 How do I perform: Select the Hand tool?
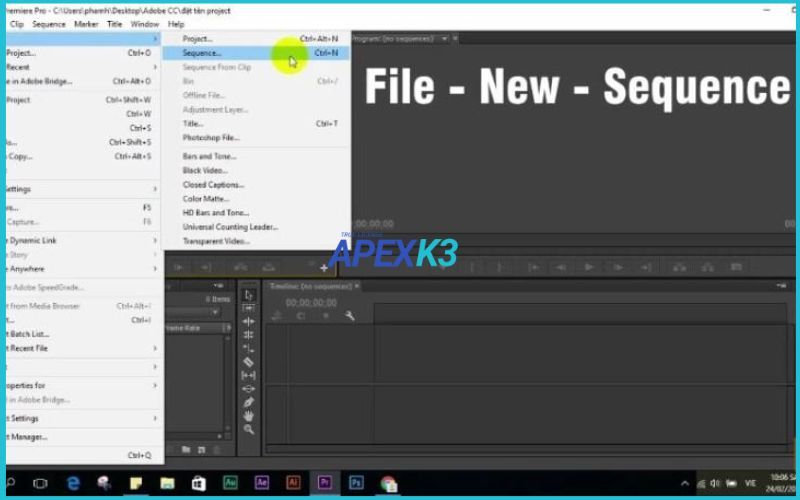[x=249, y=416]
